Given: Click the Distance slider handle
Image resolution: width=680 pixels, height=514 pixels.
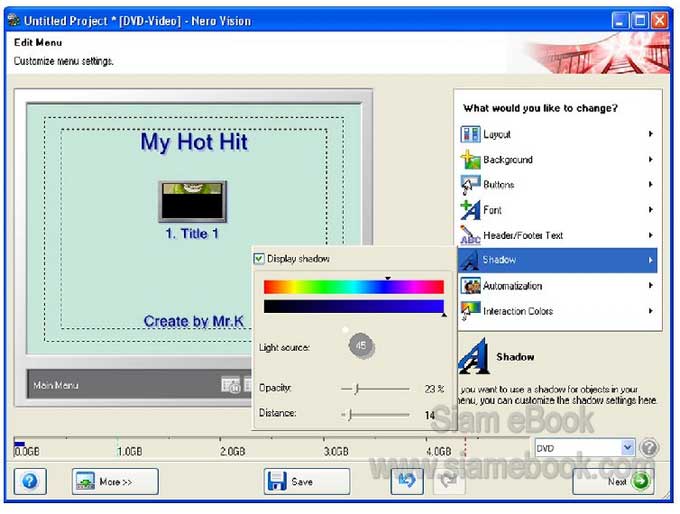Looking at the screenshot, I should pos(349,415).
